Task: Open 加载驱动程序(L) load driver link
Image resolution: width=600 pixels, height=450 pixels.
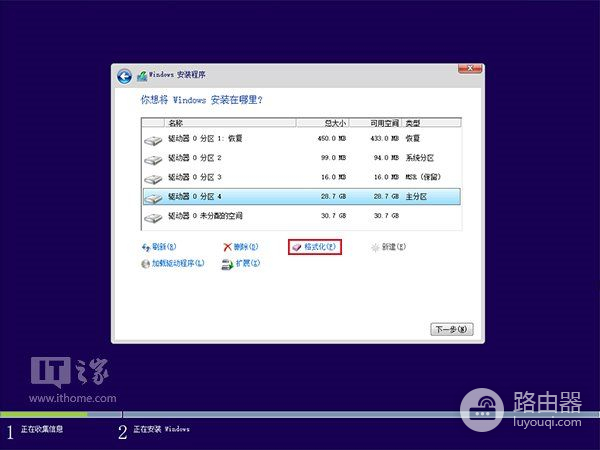Action: point(173,264)
